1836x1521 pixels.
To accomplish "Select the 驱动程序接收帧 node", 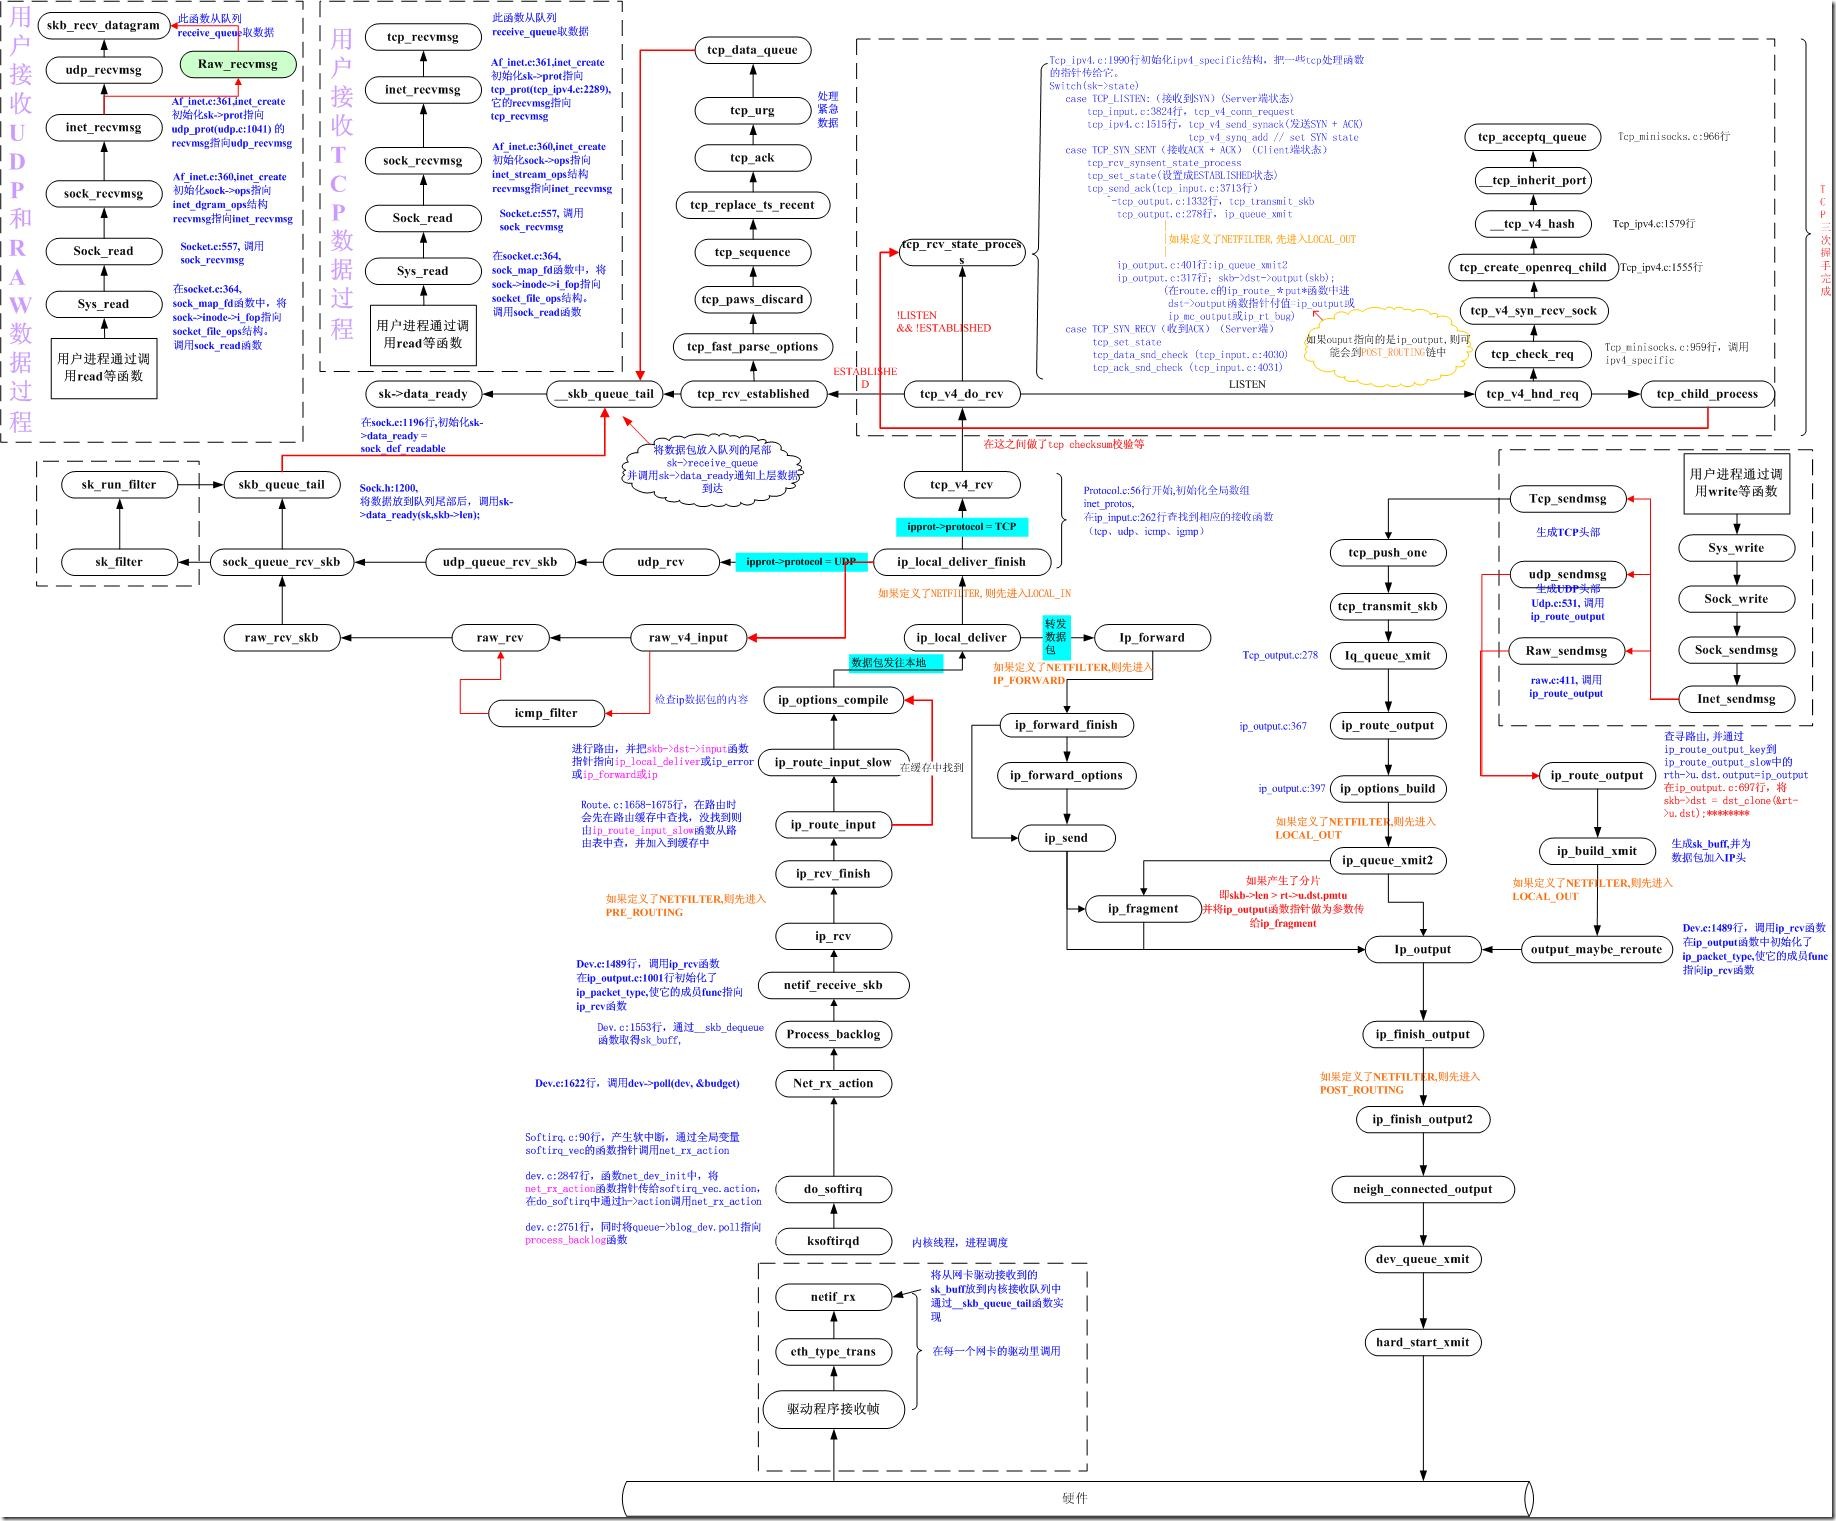I will pyautogui.click(x=833, y=1410).
